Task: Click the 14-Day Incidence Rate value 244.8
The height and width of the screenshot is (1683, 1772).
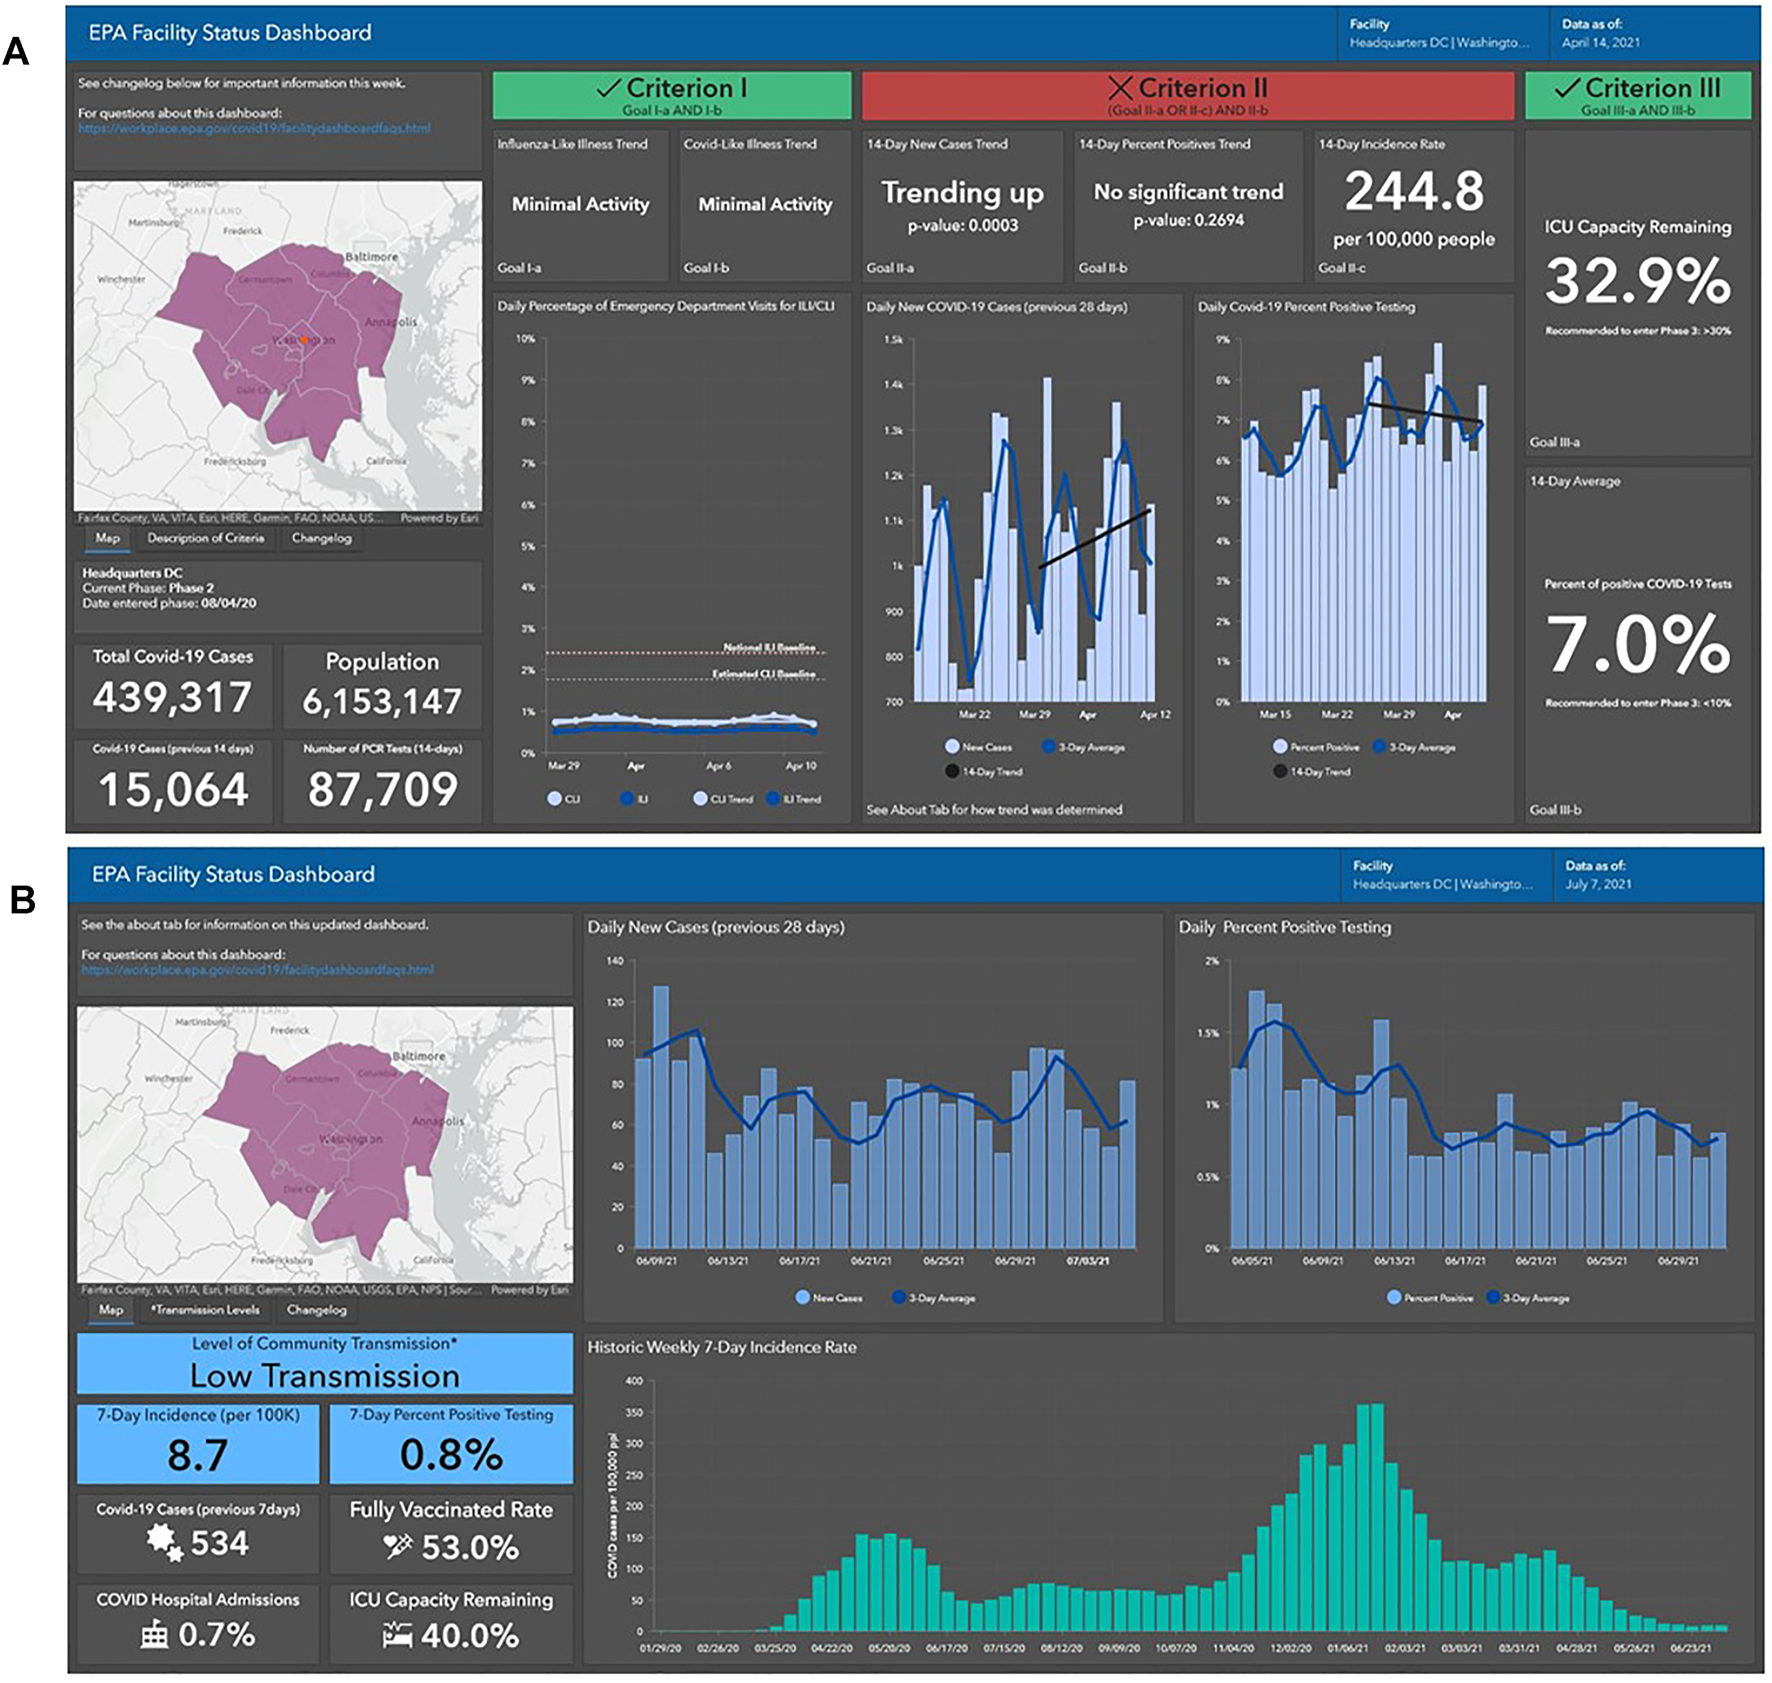Action: click(1414, 191)
